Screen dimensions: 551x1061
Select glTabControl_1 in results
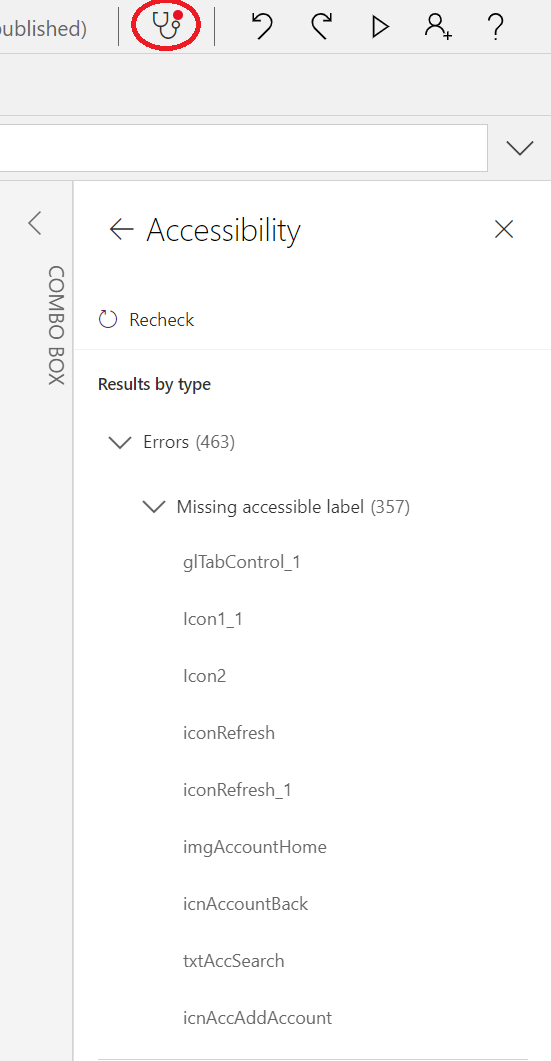coord(242,562)
